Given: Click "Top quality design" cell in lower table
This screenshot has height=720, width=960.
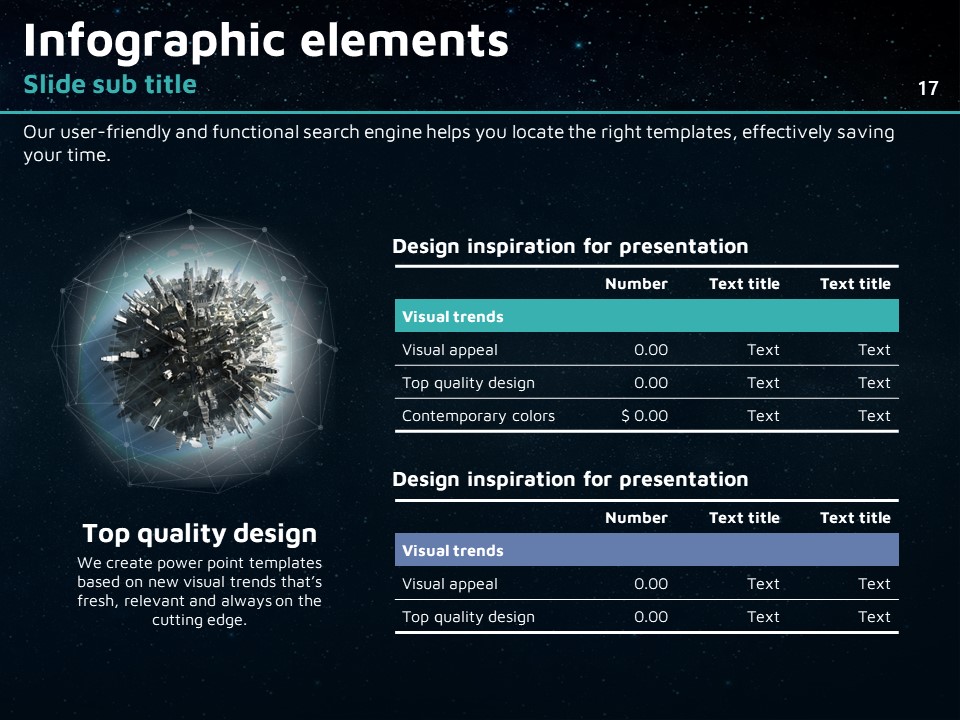Looking at the screenshot, I should click(x=468, y=617).
